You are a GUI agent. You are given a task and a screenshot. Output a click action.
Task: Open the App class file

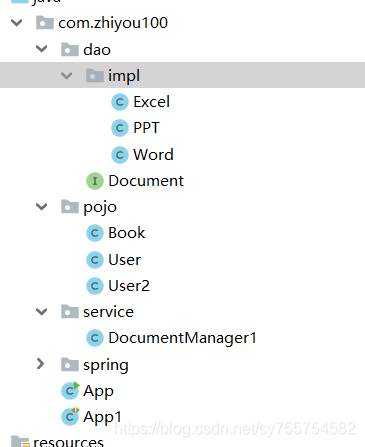tap(98, 391)
